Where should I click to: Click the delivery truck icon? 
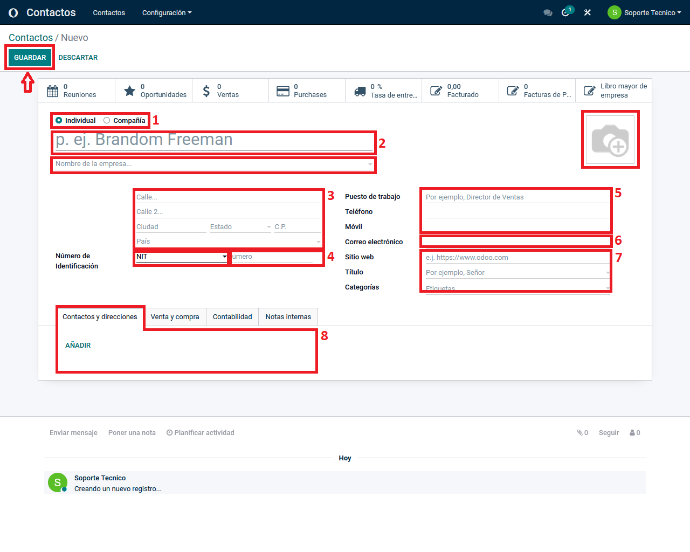point(359,91)
